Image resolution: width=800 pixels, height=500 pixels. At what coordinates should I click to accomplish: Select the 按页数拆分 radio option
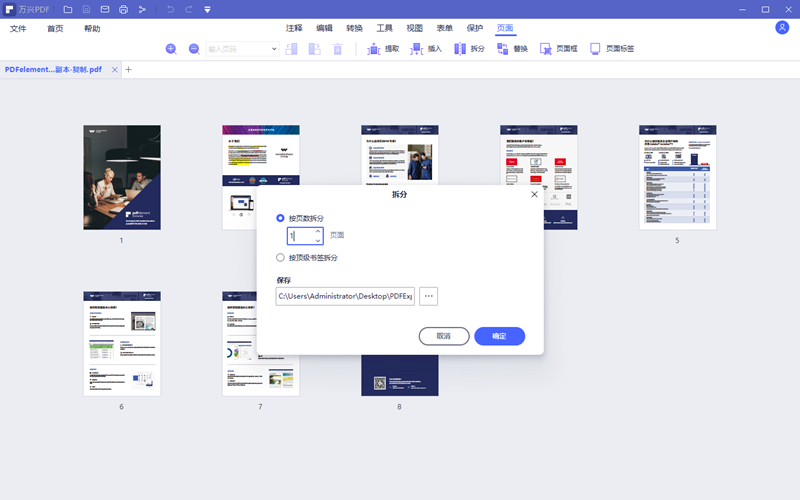click(281, 218)
